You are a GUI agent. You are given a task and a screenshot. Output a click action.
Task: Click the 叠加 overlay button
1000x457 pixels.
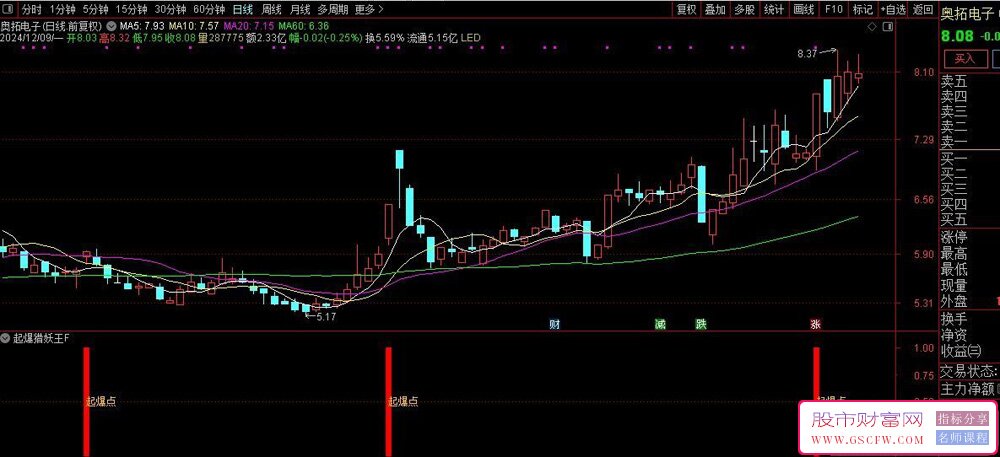715,9
